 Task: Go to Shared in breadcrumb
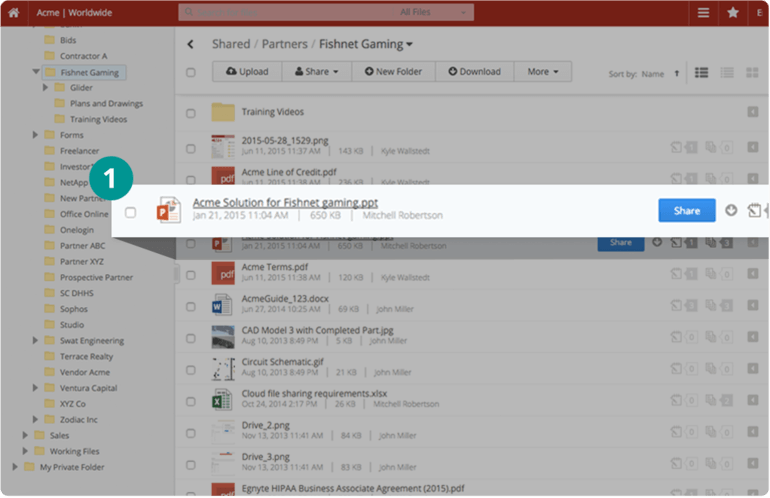pos(231,44)
